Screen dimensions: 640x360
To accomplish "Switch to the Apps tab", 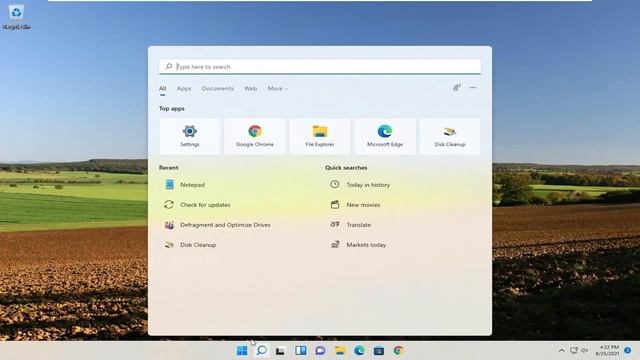I will [184, 89].
